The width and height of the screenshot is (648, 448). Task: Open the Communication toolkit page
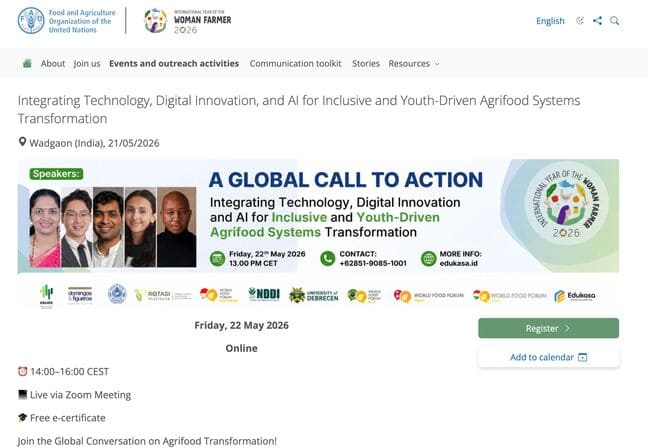(x=295, y=64)
